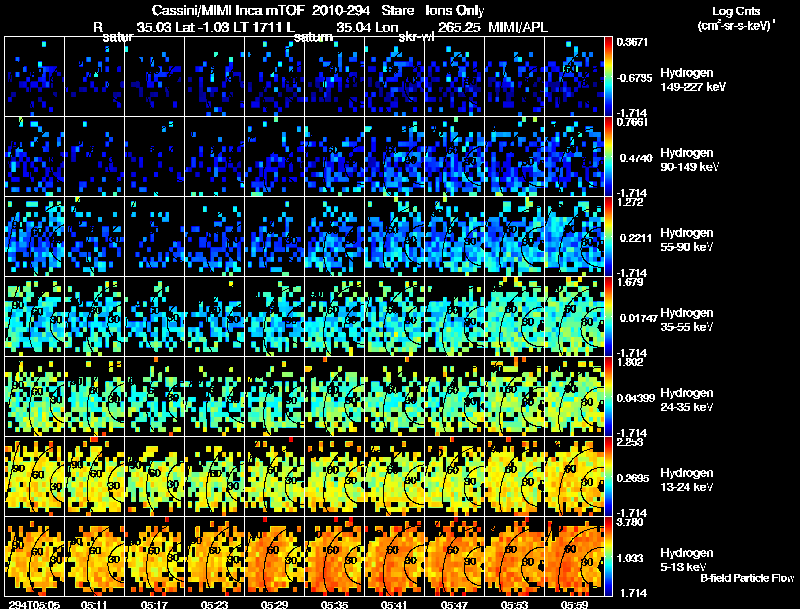Select the 'Hydrogen 149-227 keV' row label
Image resolution: width=800 pixels, height=609 pixels.
point(693,80)
